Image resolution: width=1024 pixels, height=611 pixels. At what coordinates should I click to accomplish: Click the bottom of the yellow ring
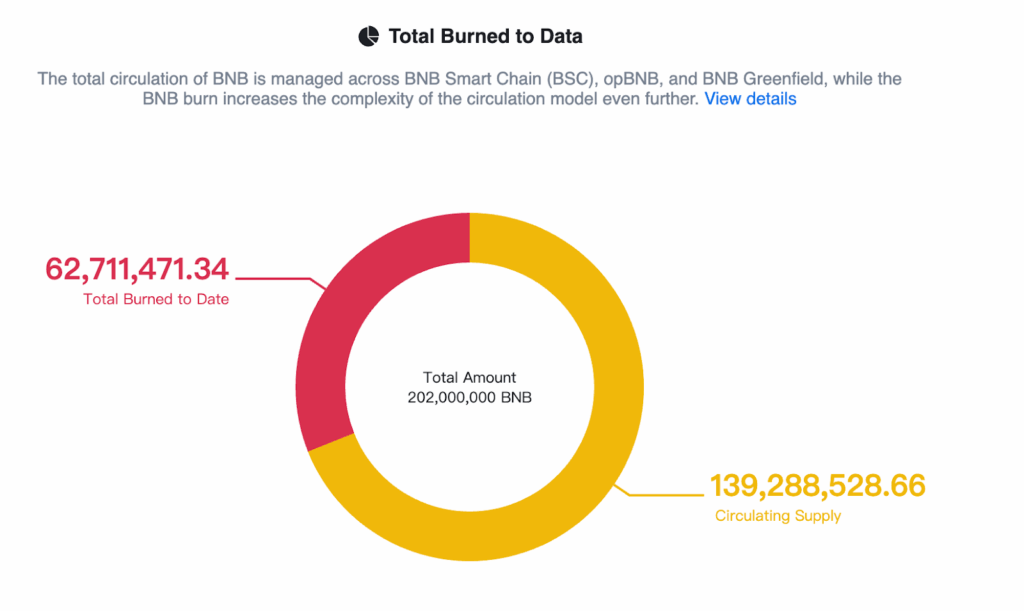pos(470,536)
